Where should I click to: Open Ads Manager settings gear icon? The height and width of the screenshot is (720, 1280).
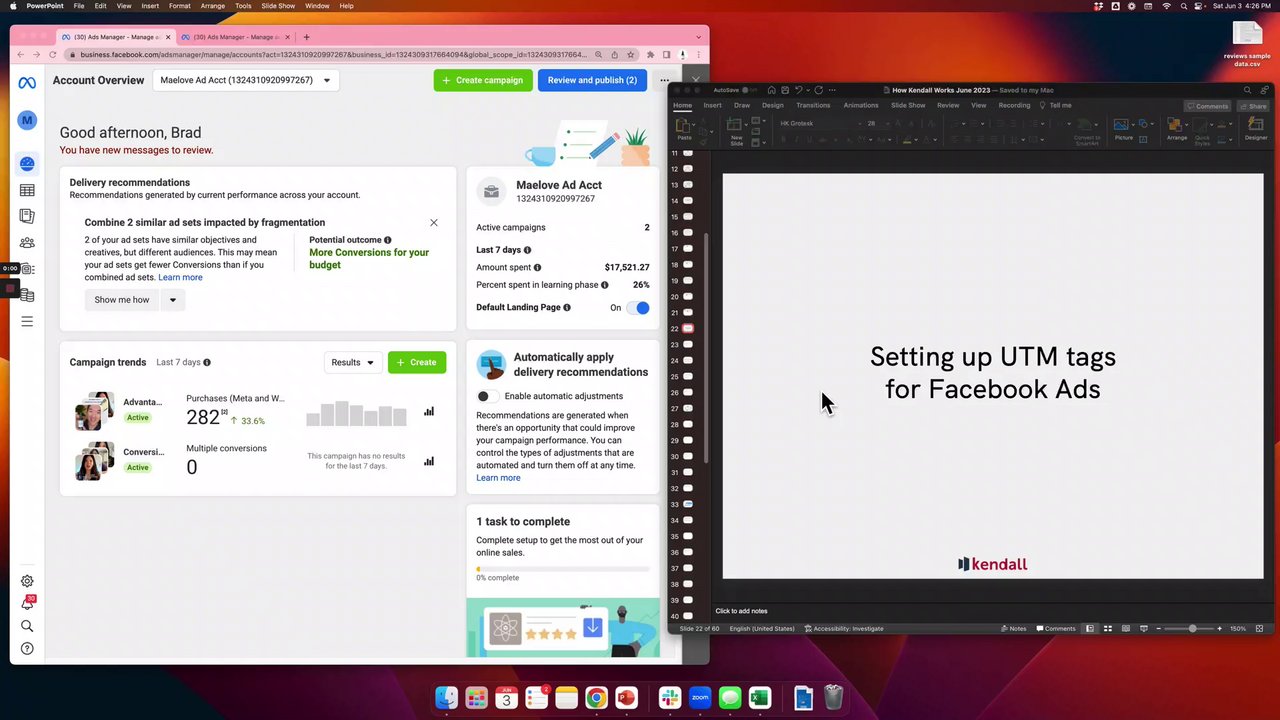tap(27, 581)
